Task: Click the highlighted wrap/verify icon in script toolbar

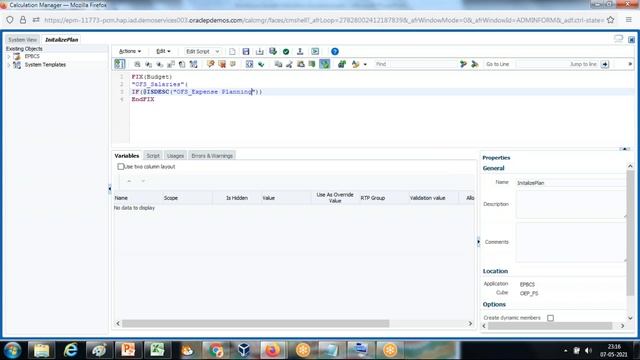Action: tap(324, 64)
